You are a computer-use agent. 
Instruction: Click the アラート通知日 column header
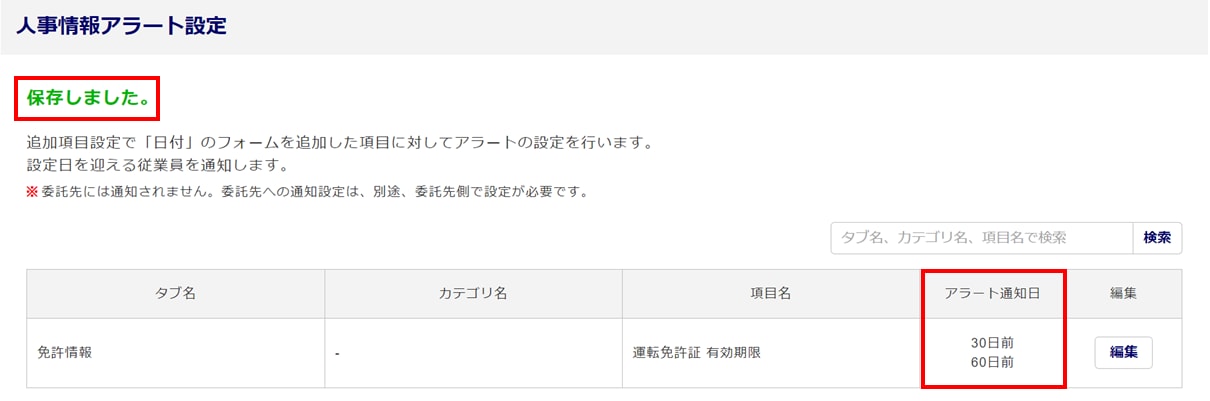(992, 294)
